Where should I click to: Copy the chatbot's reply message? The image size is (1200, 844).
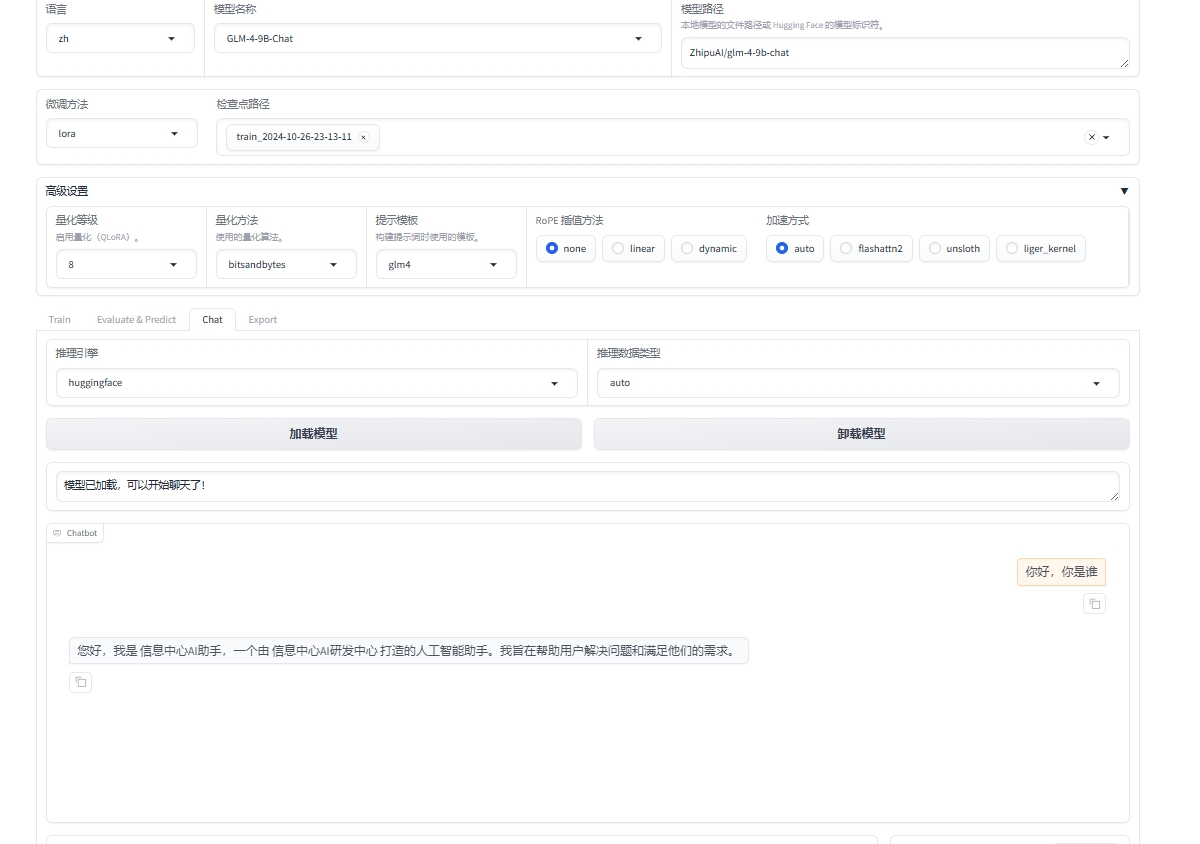(x=81, y=682)
